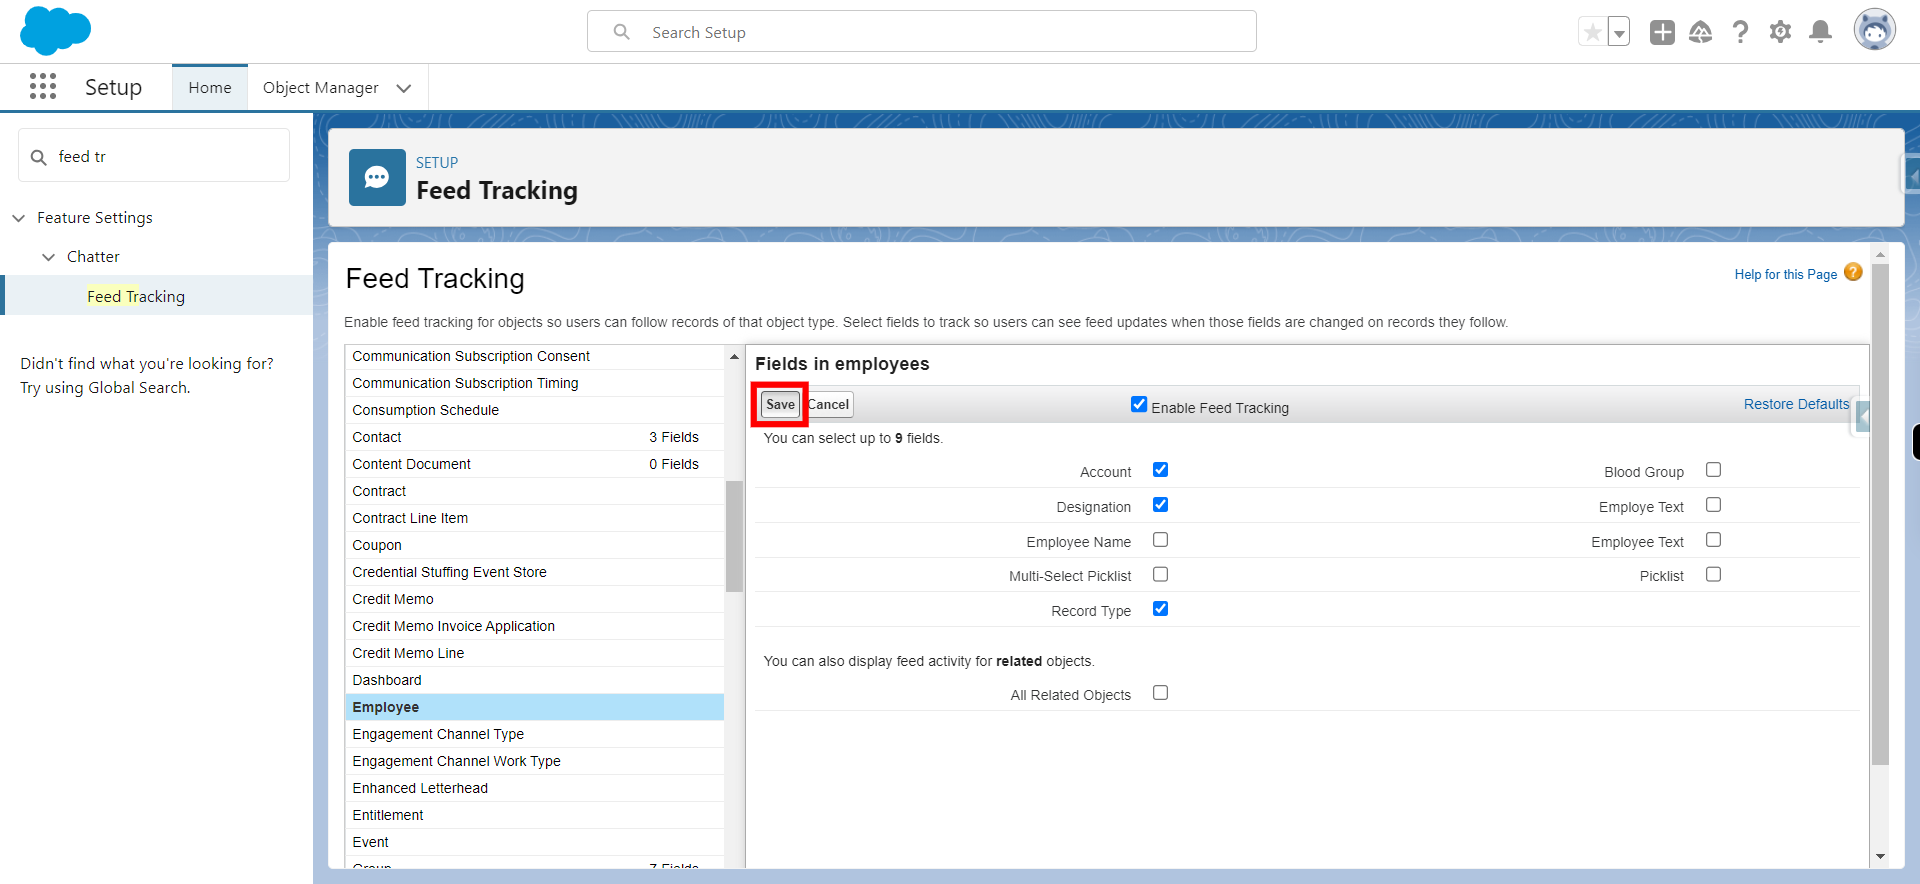
Task: Open the Object Manager dropdown chevron
Action: pos(404,88)
